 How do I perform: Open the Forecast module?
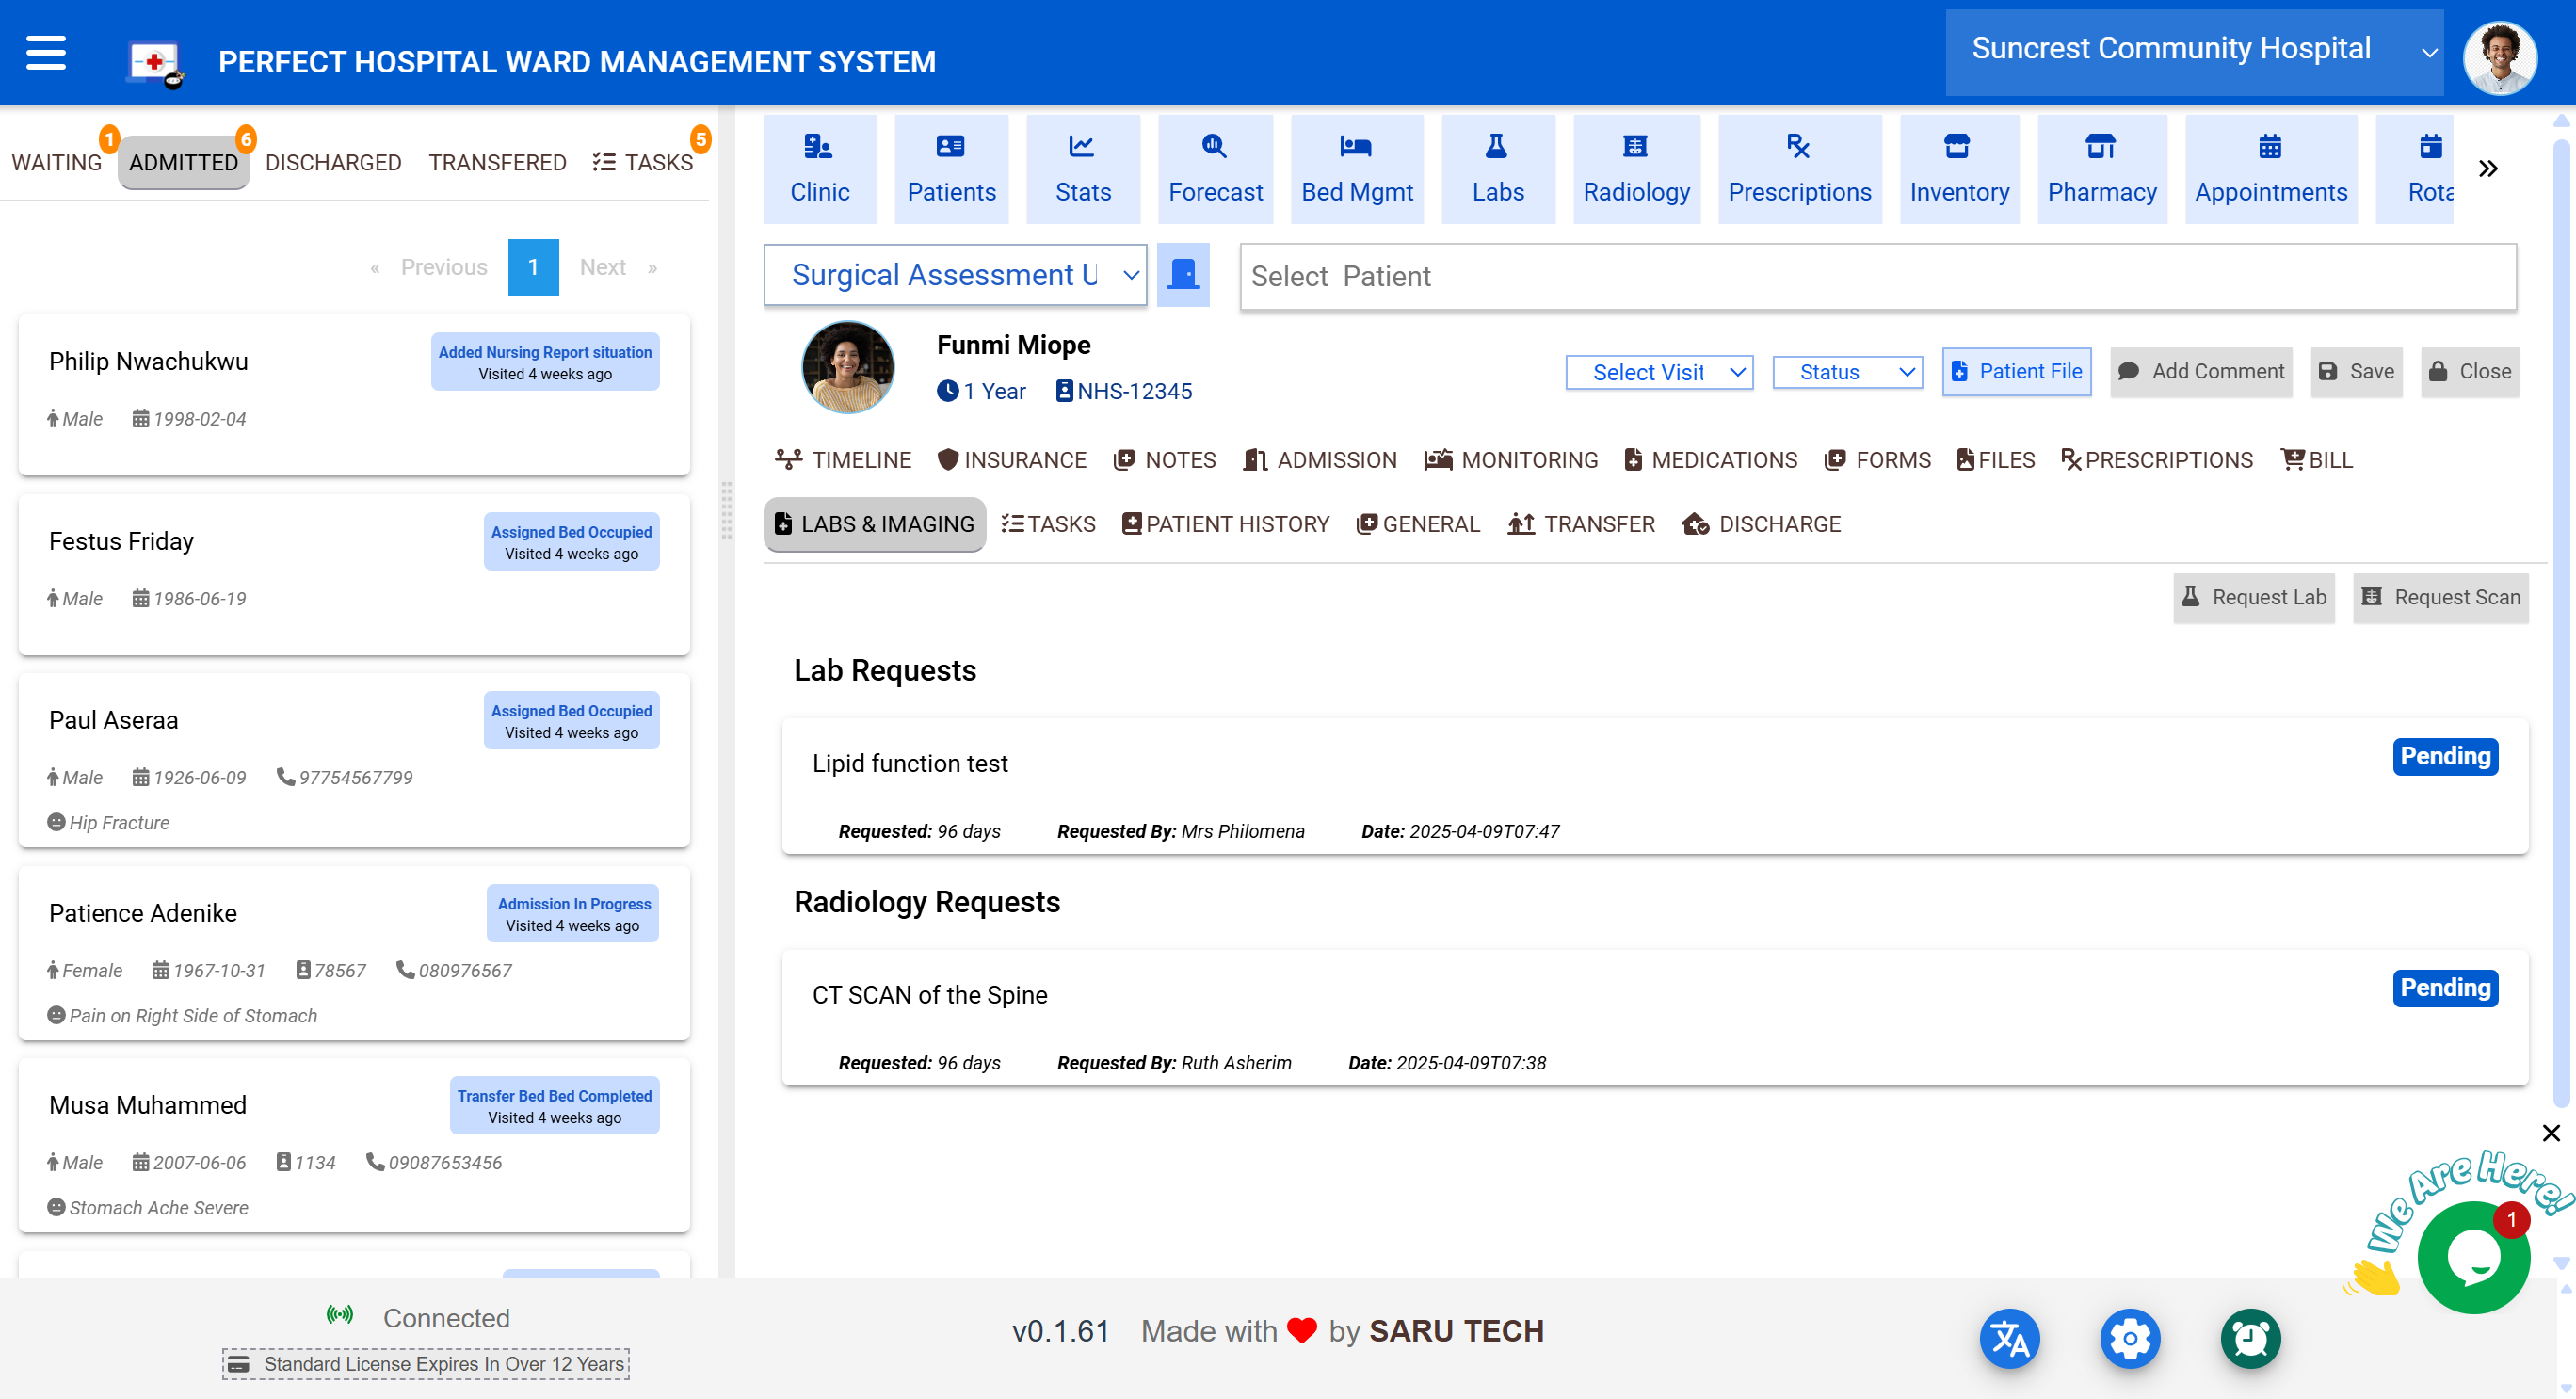coord(1215,169)
